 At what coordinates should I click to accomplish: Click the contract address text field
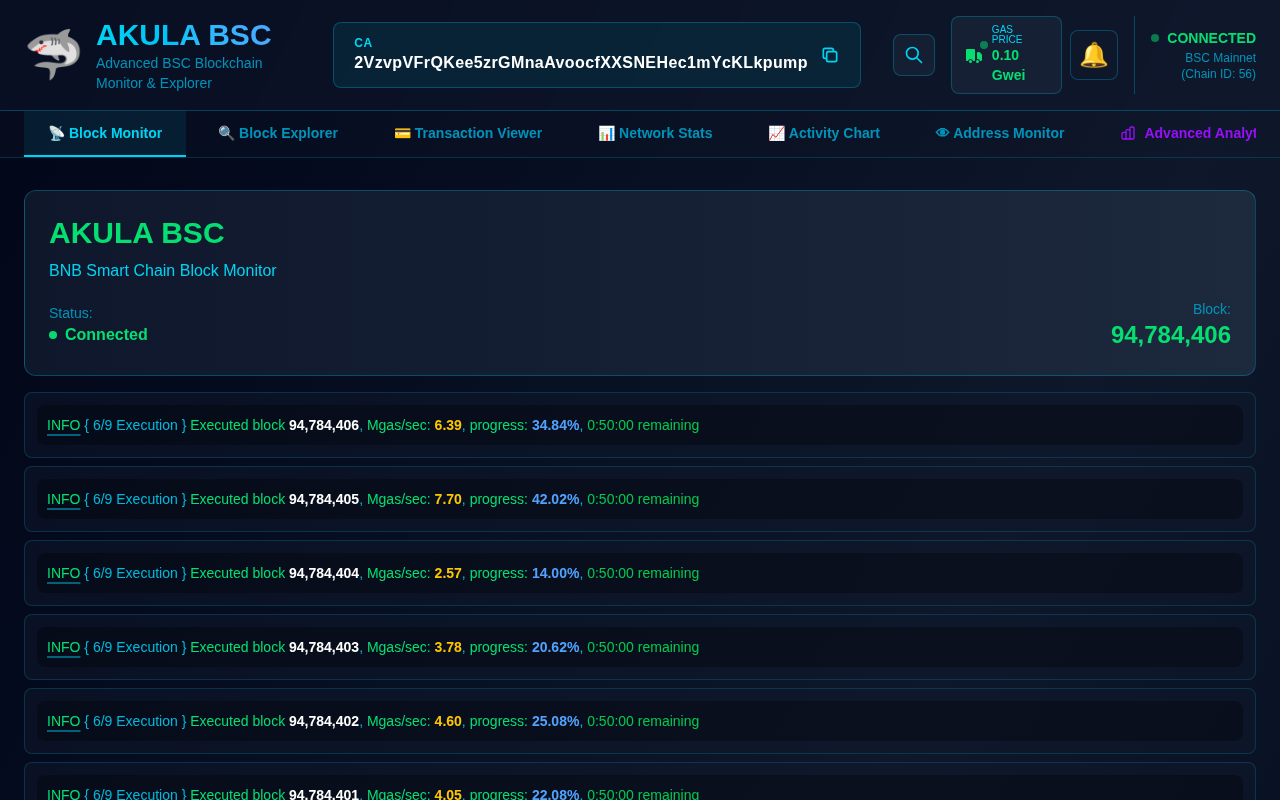point(580,62)
